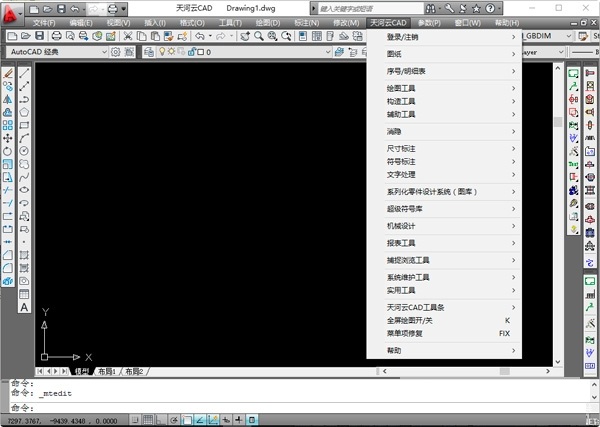
Task: Toggle Lineweight display in status bar
Action: [x=239, y=420]
